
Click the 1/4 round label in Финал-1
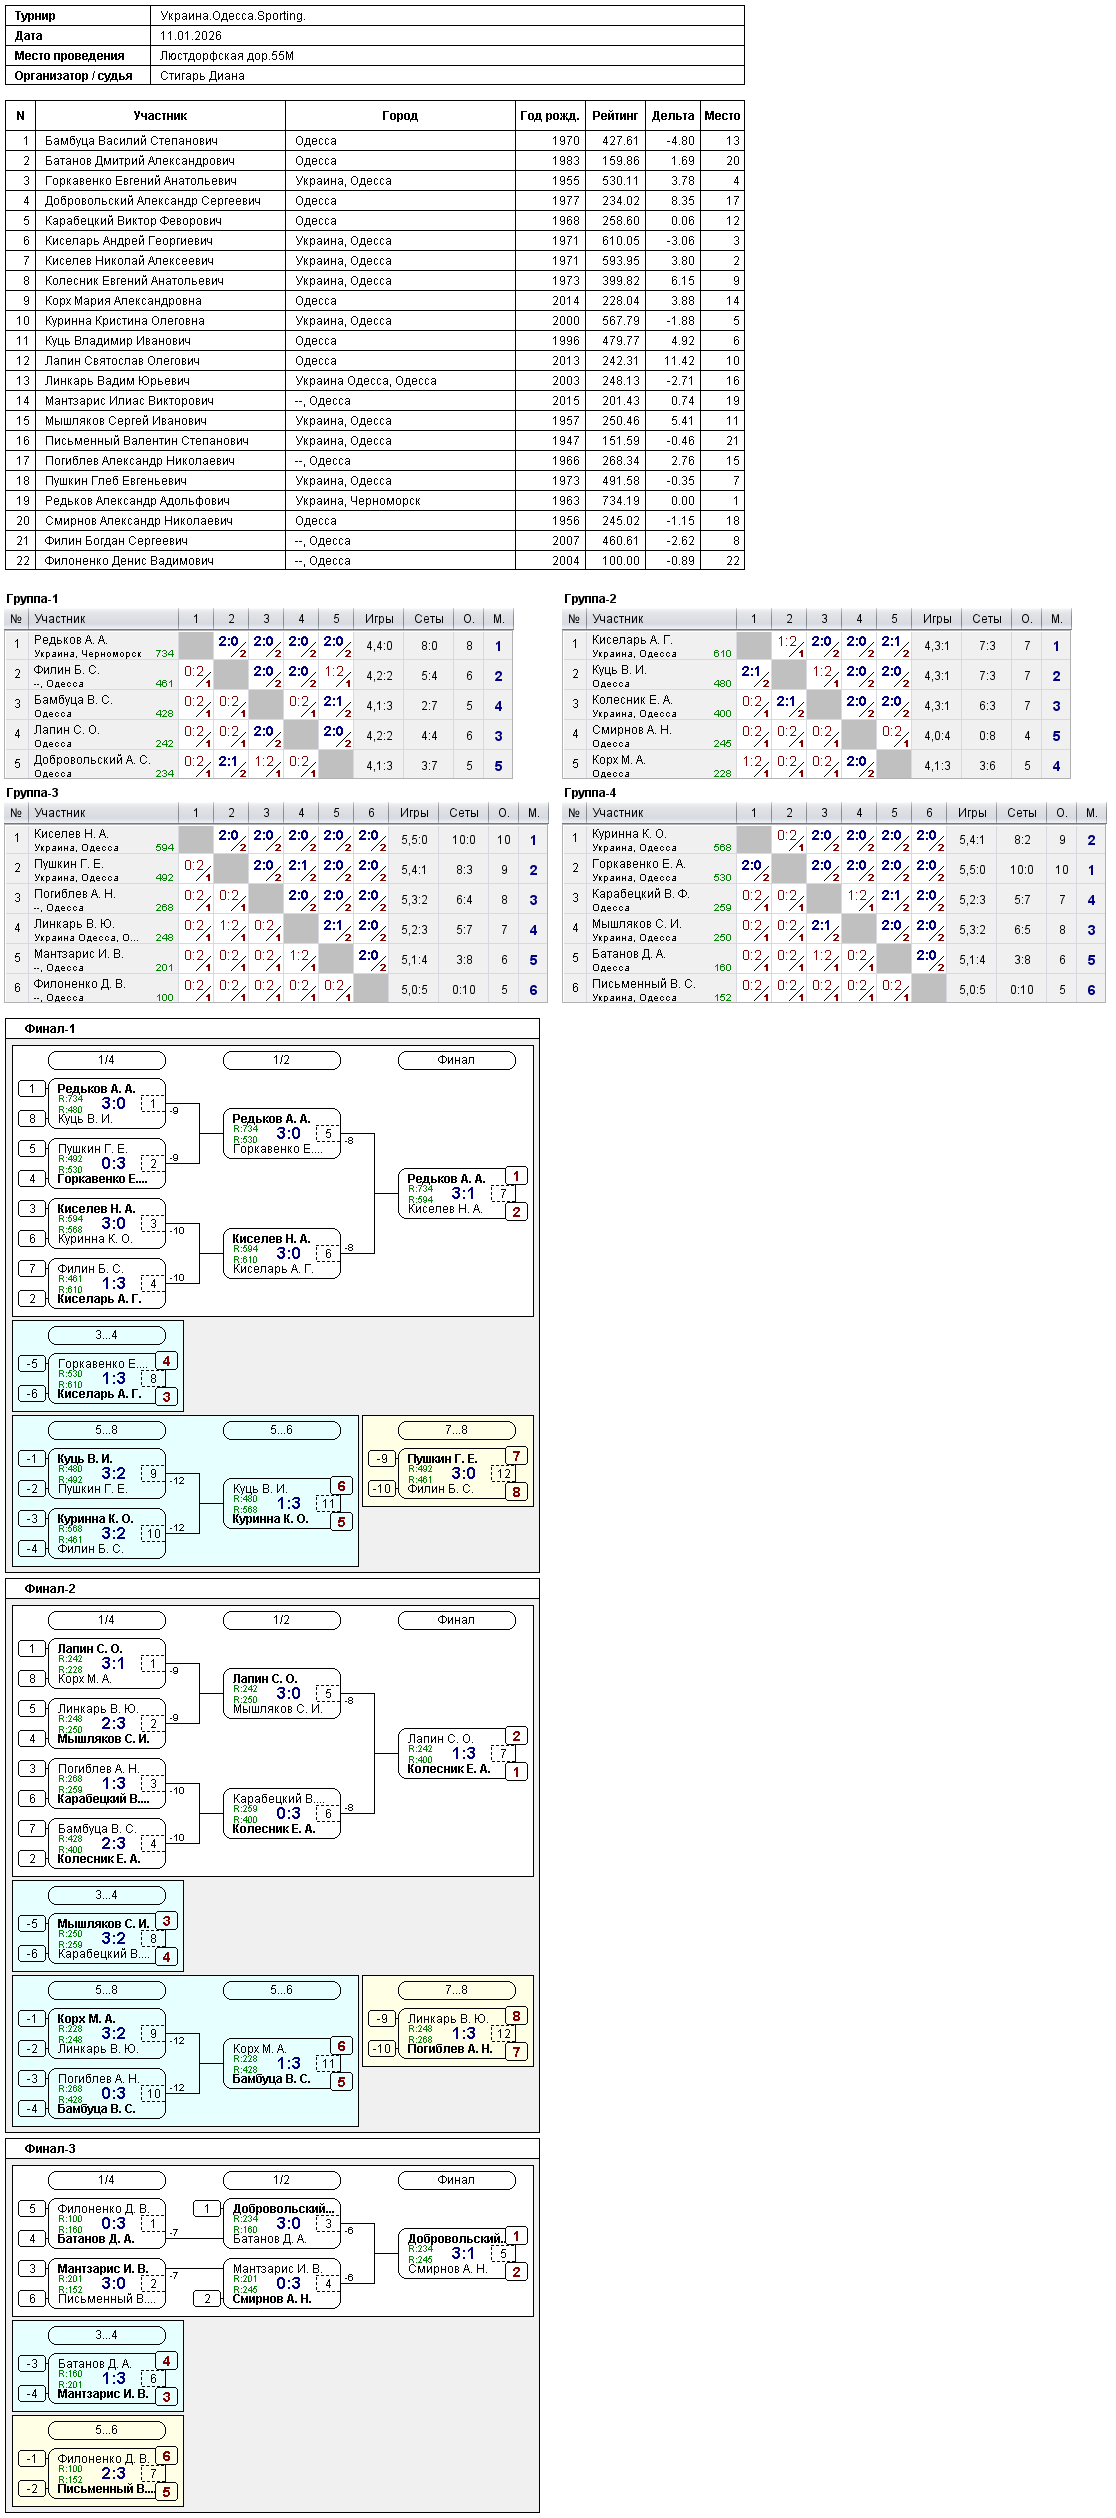tap(107, 1060)
